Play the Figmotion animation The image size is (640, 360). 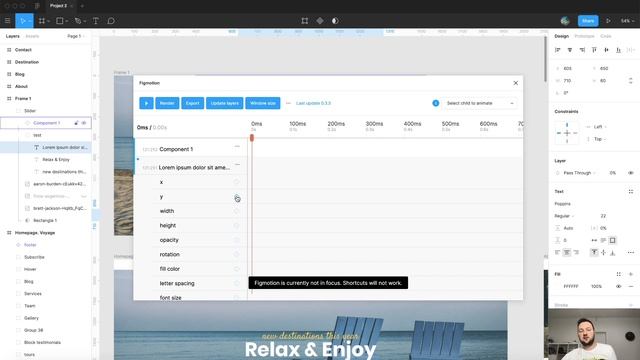point(146,103)
